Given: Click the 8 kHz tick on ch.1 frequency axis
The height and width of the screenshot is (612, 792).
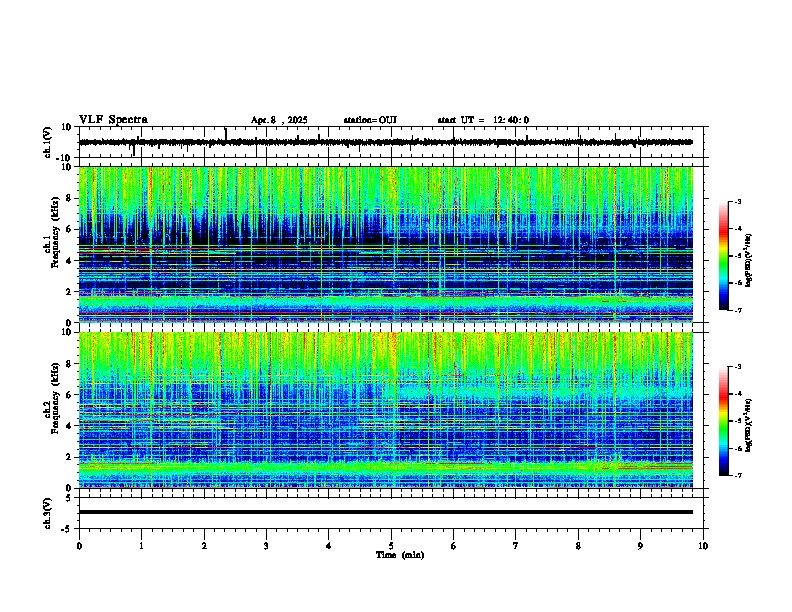Looking at the screenshot, I should pyautogui.click(x=69, y=198).
